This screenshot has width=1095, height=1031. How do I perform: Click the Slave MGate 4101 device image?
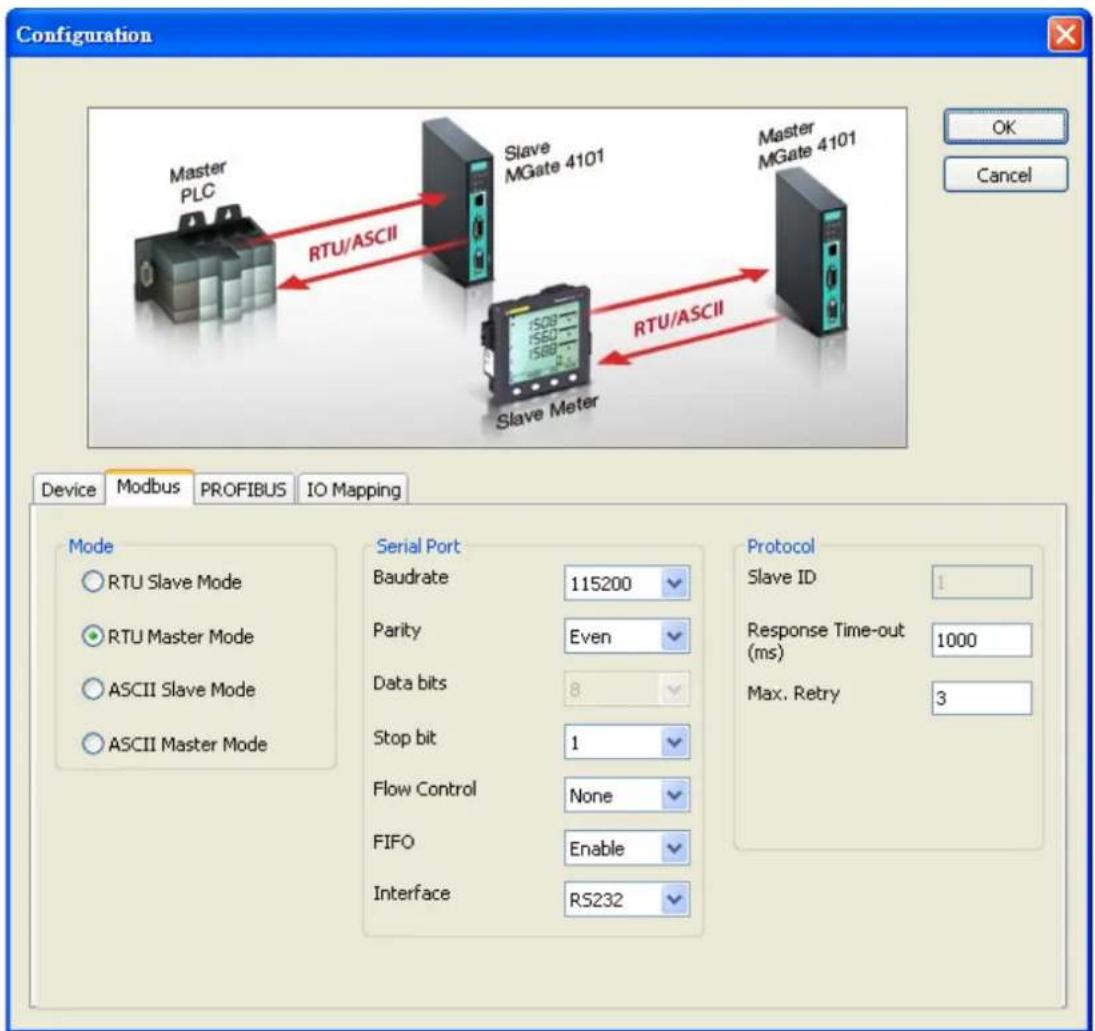click(x=457, y=203)
